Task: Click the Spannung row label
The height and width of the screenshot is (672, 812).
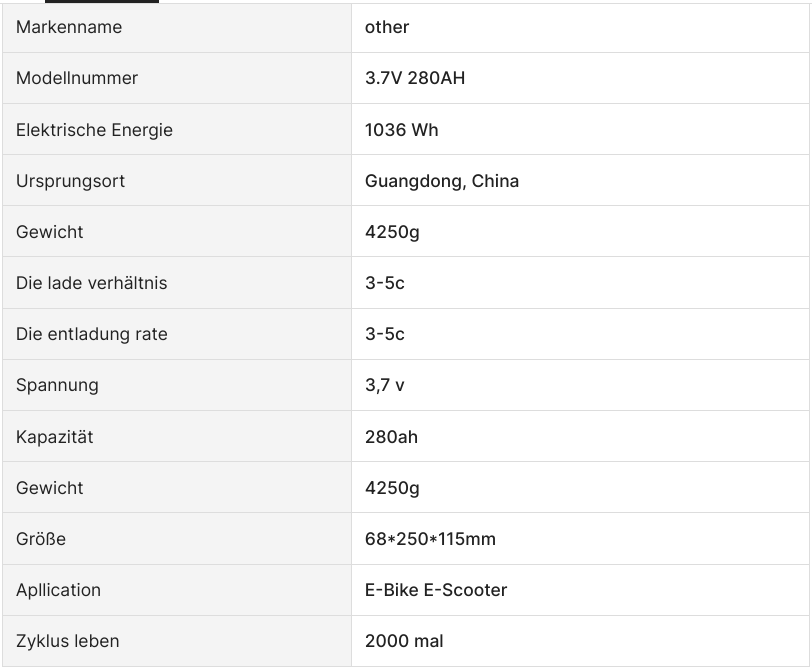Action: point(57,385)
